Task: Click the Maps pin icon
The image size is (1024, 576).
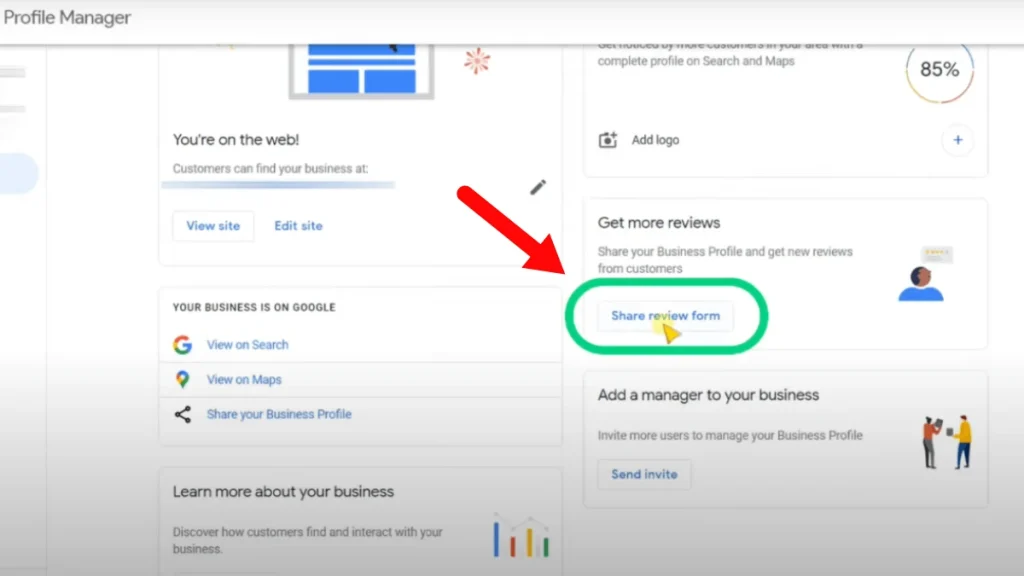Action: pyautogui.click(x=182, y=379)
